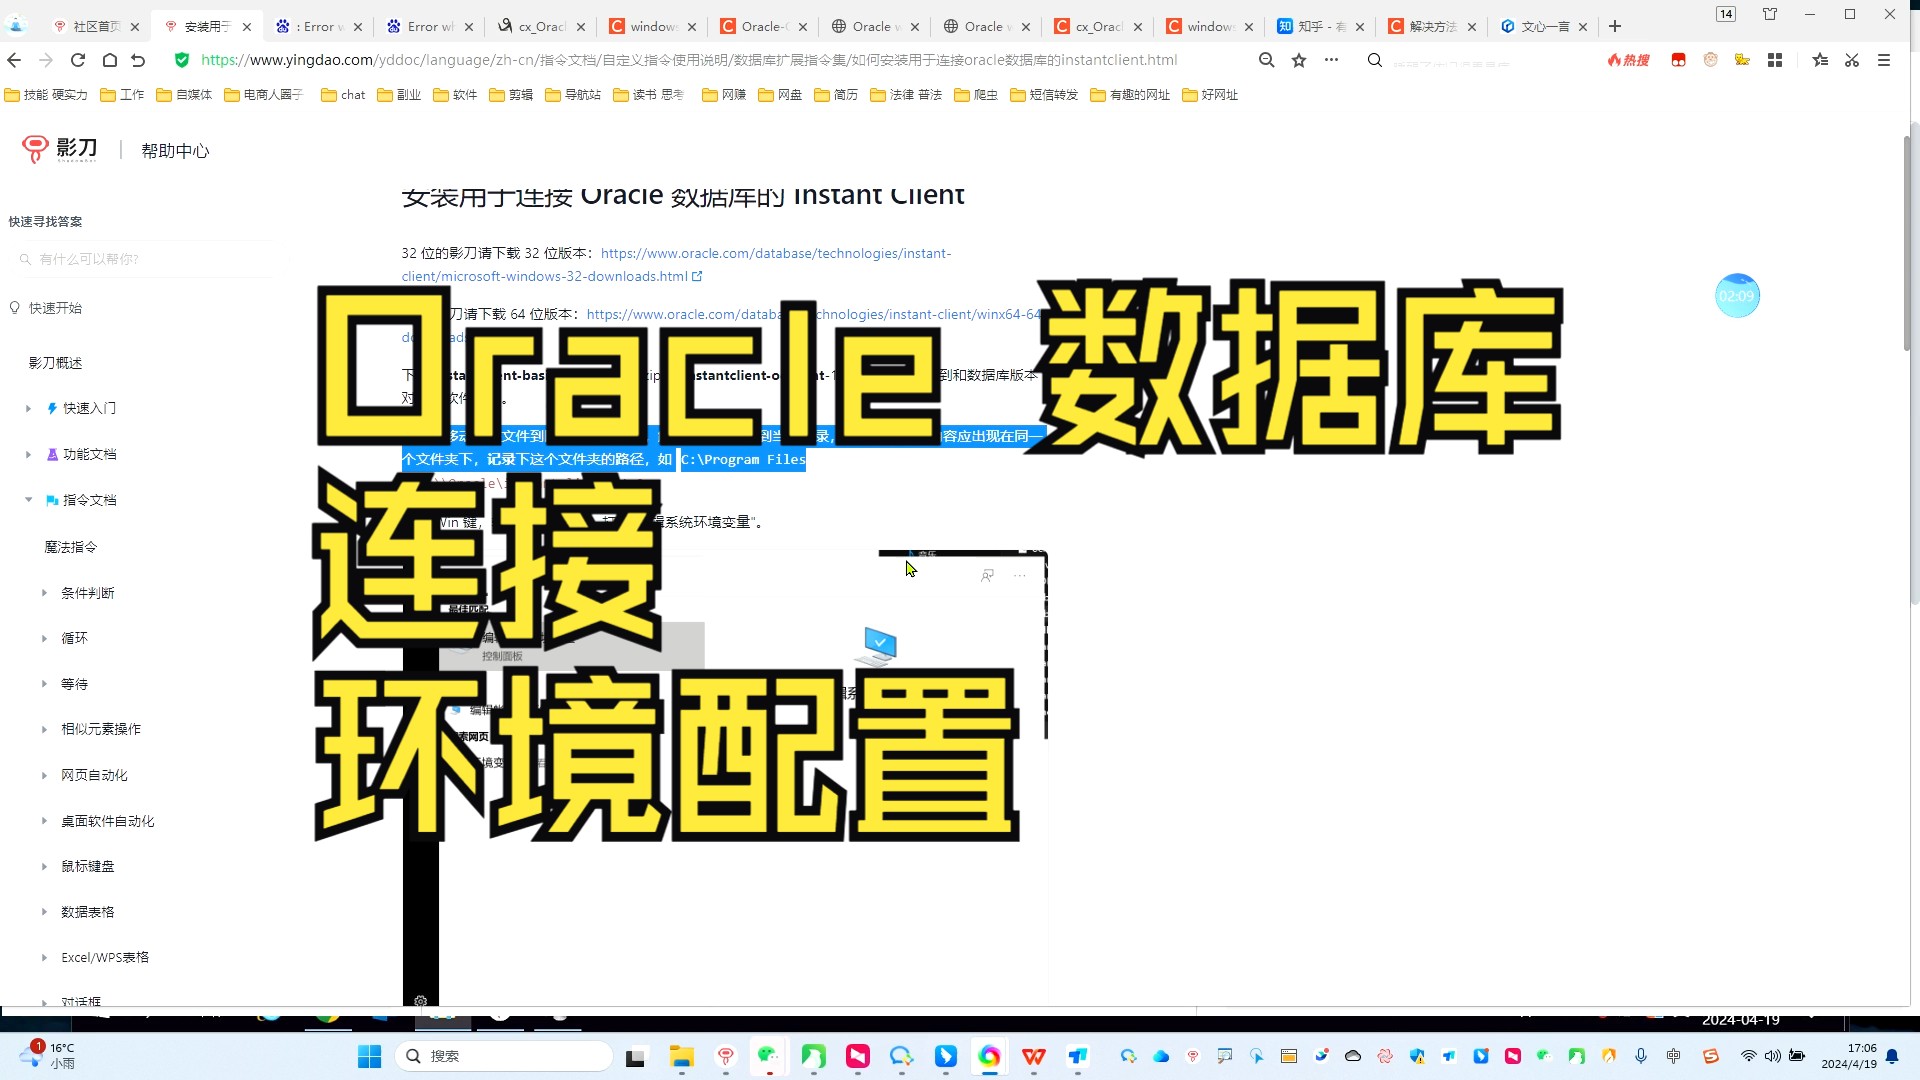The height and width of the screenshot is (1080, 1920).
Task: Open the 鼠标键盘 doc item
Action: [88, 866]
